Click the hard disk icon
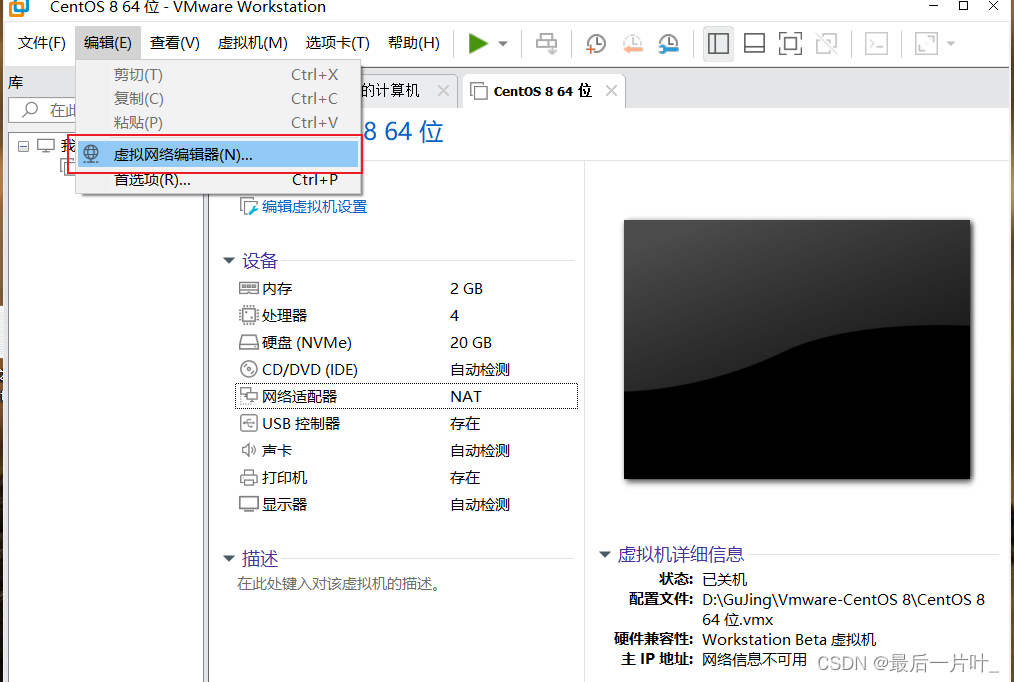The image size is (1014, 682). [248, 343]
